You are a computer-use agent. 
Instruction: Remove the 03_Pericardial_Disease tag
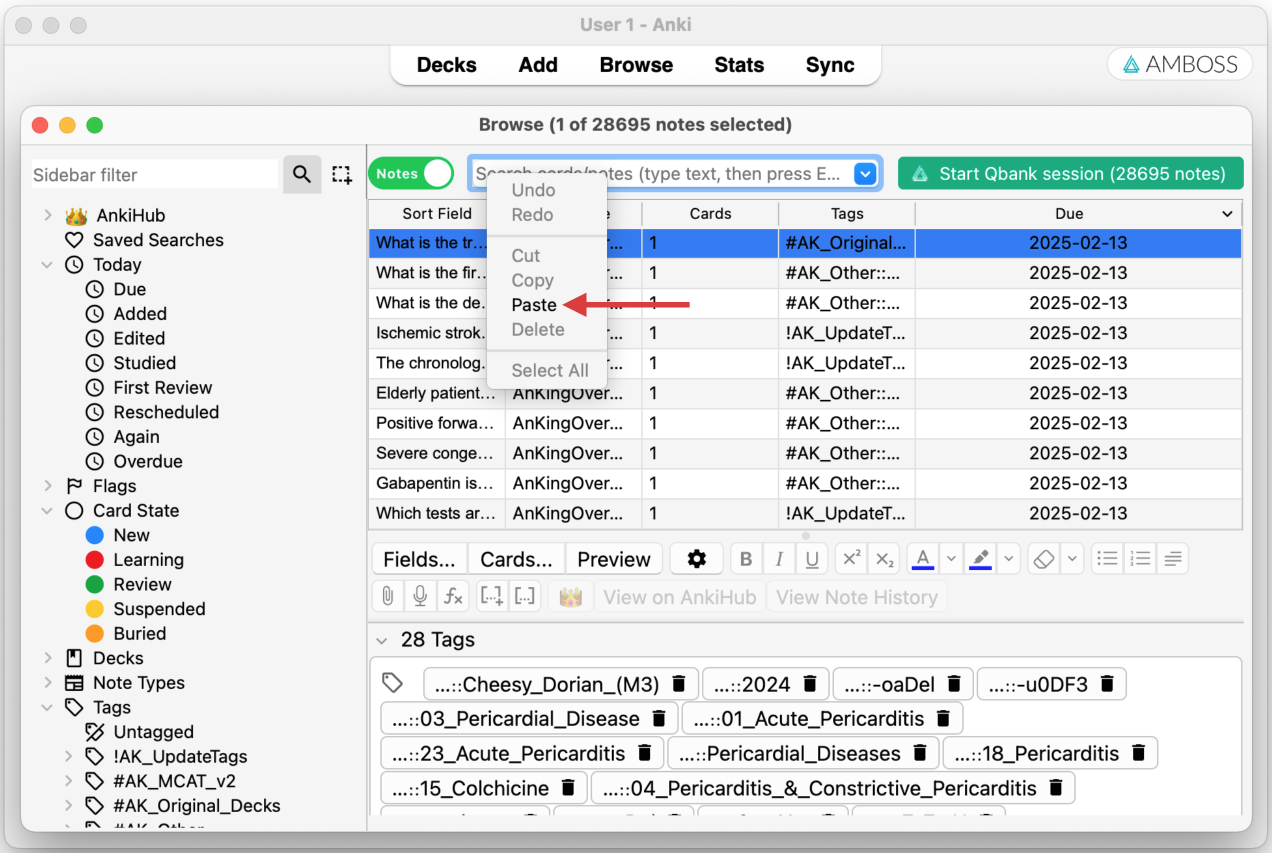point(659,718)
